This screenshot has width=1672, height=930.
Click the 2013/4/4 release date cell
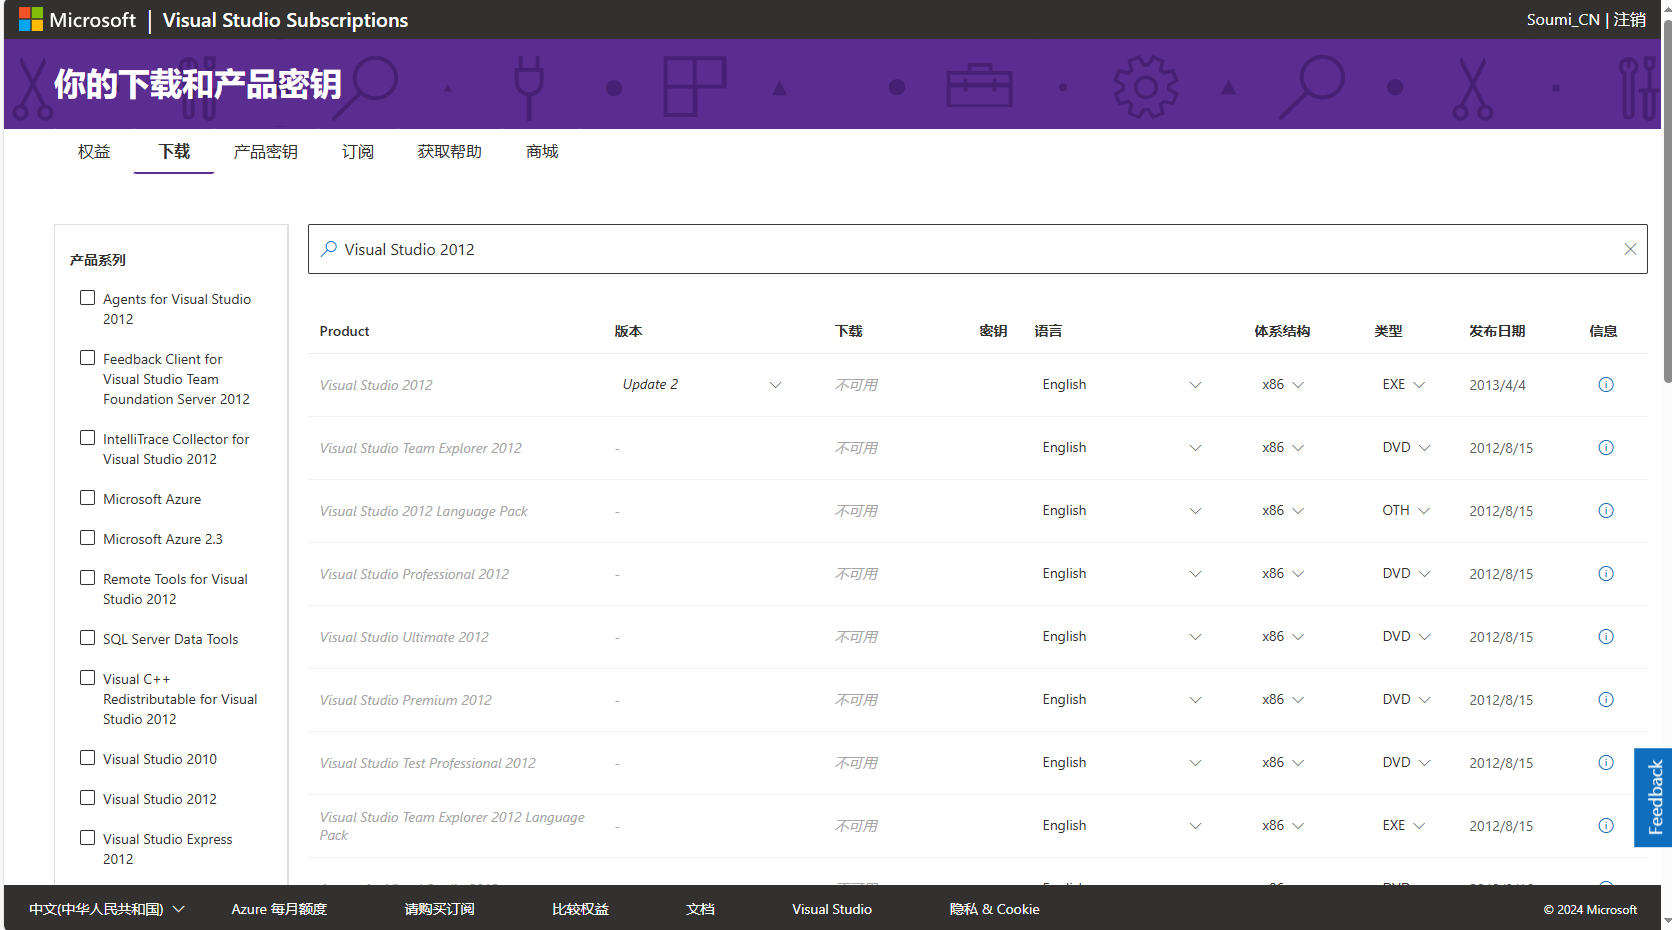[1497, 385]
